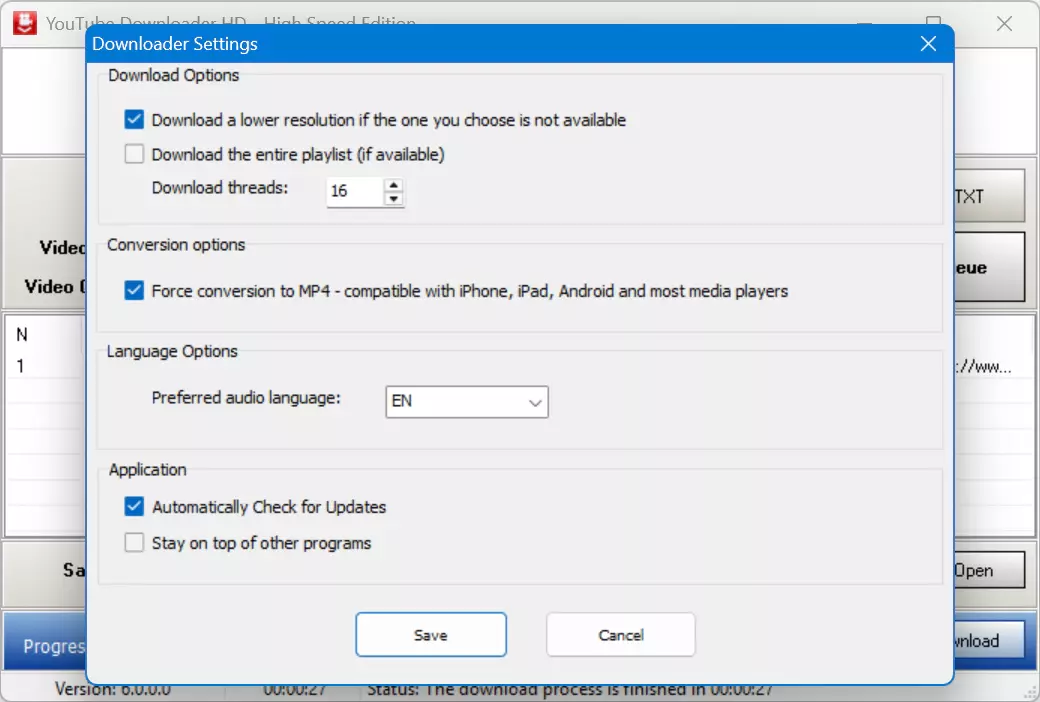
Task: Click the YouTube Downloader HD app icon
Action: [x=25, y=23]
